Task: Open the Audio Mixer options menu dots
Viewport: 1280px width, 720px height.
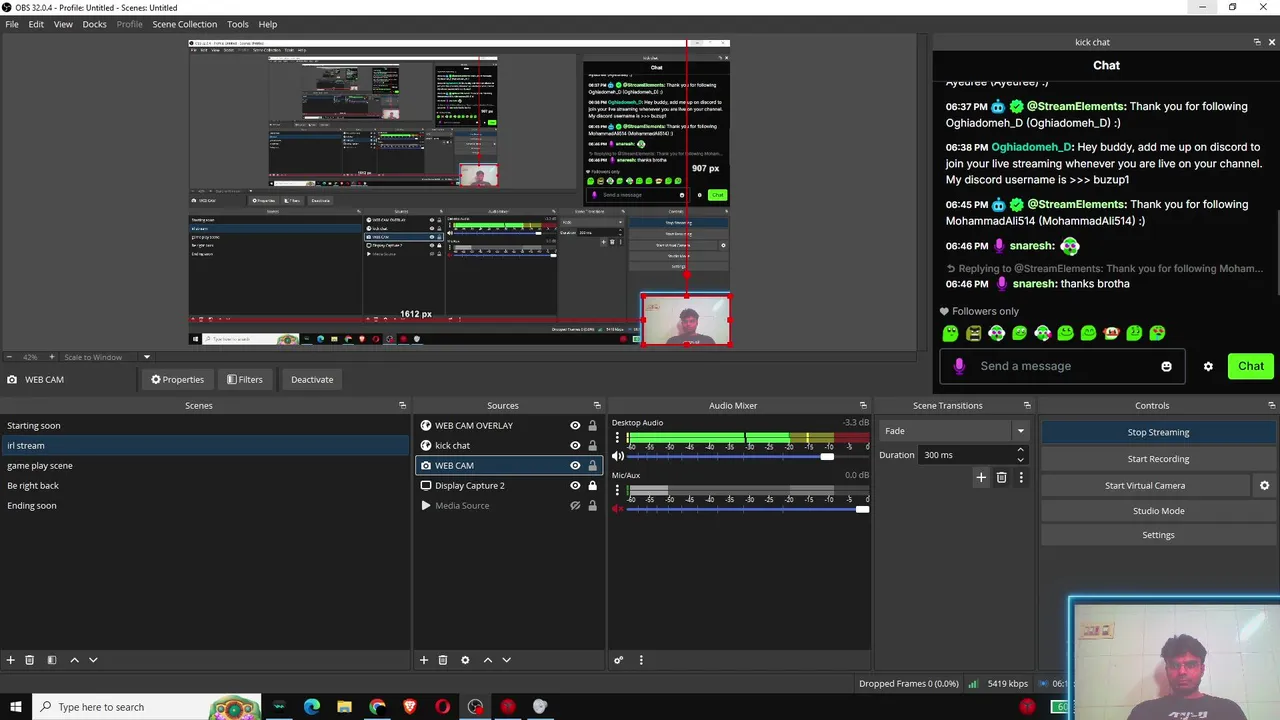Action: click(641, 660)
